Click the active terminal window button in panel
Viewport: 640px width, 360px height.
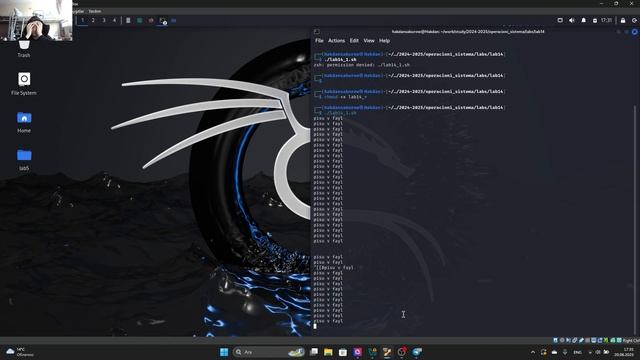[x=163, y=20]
